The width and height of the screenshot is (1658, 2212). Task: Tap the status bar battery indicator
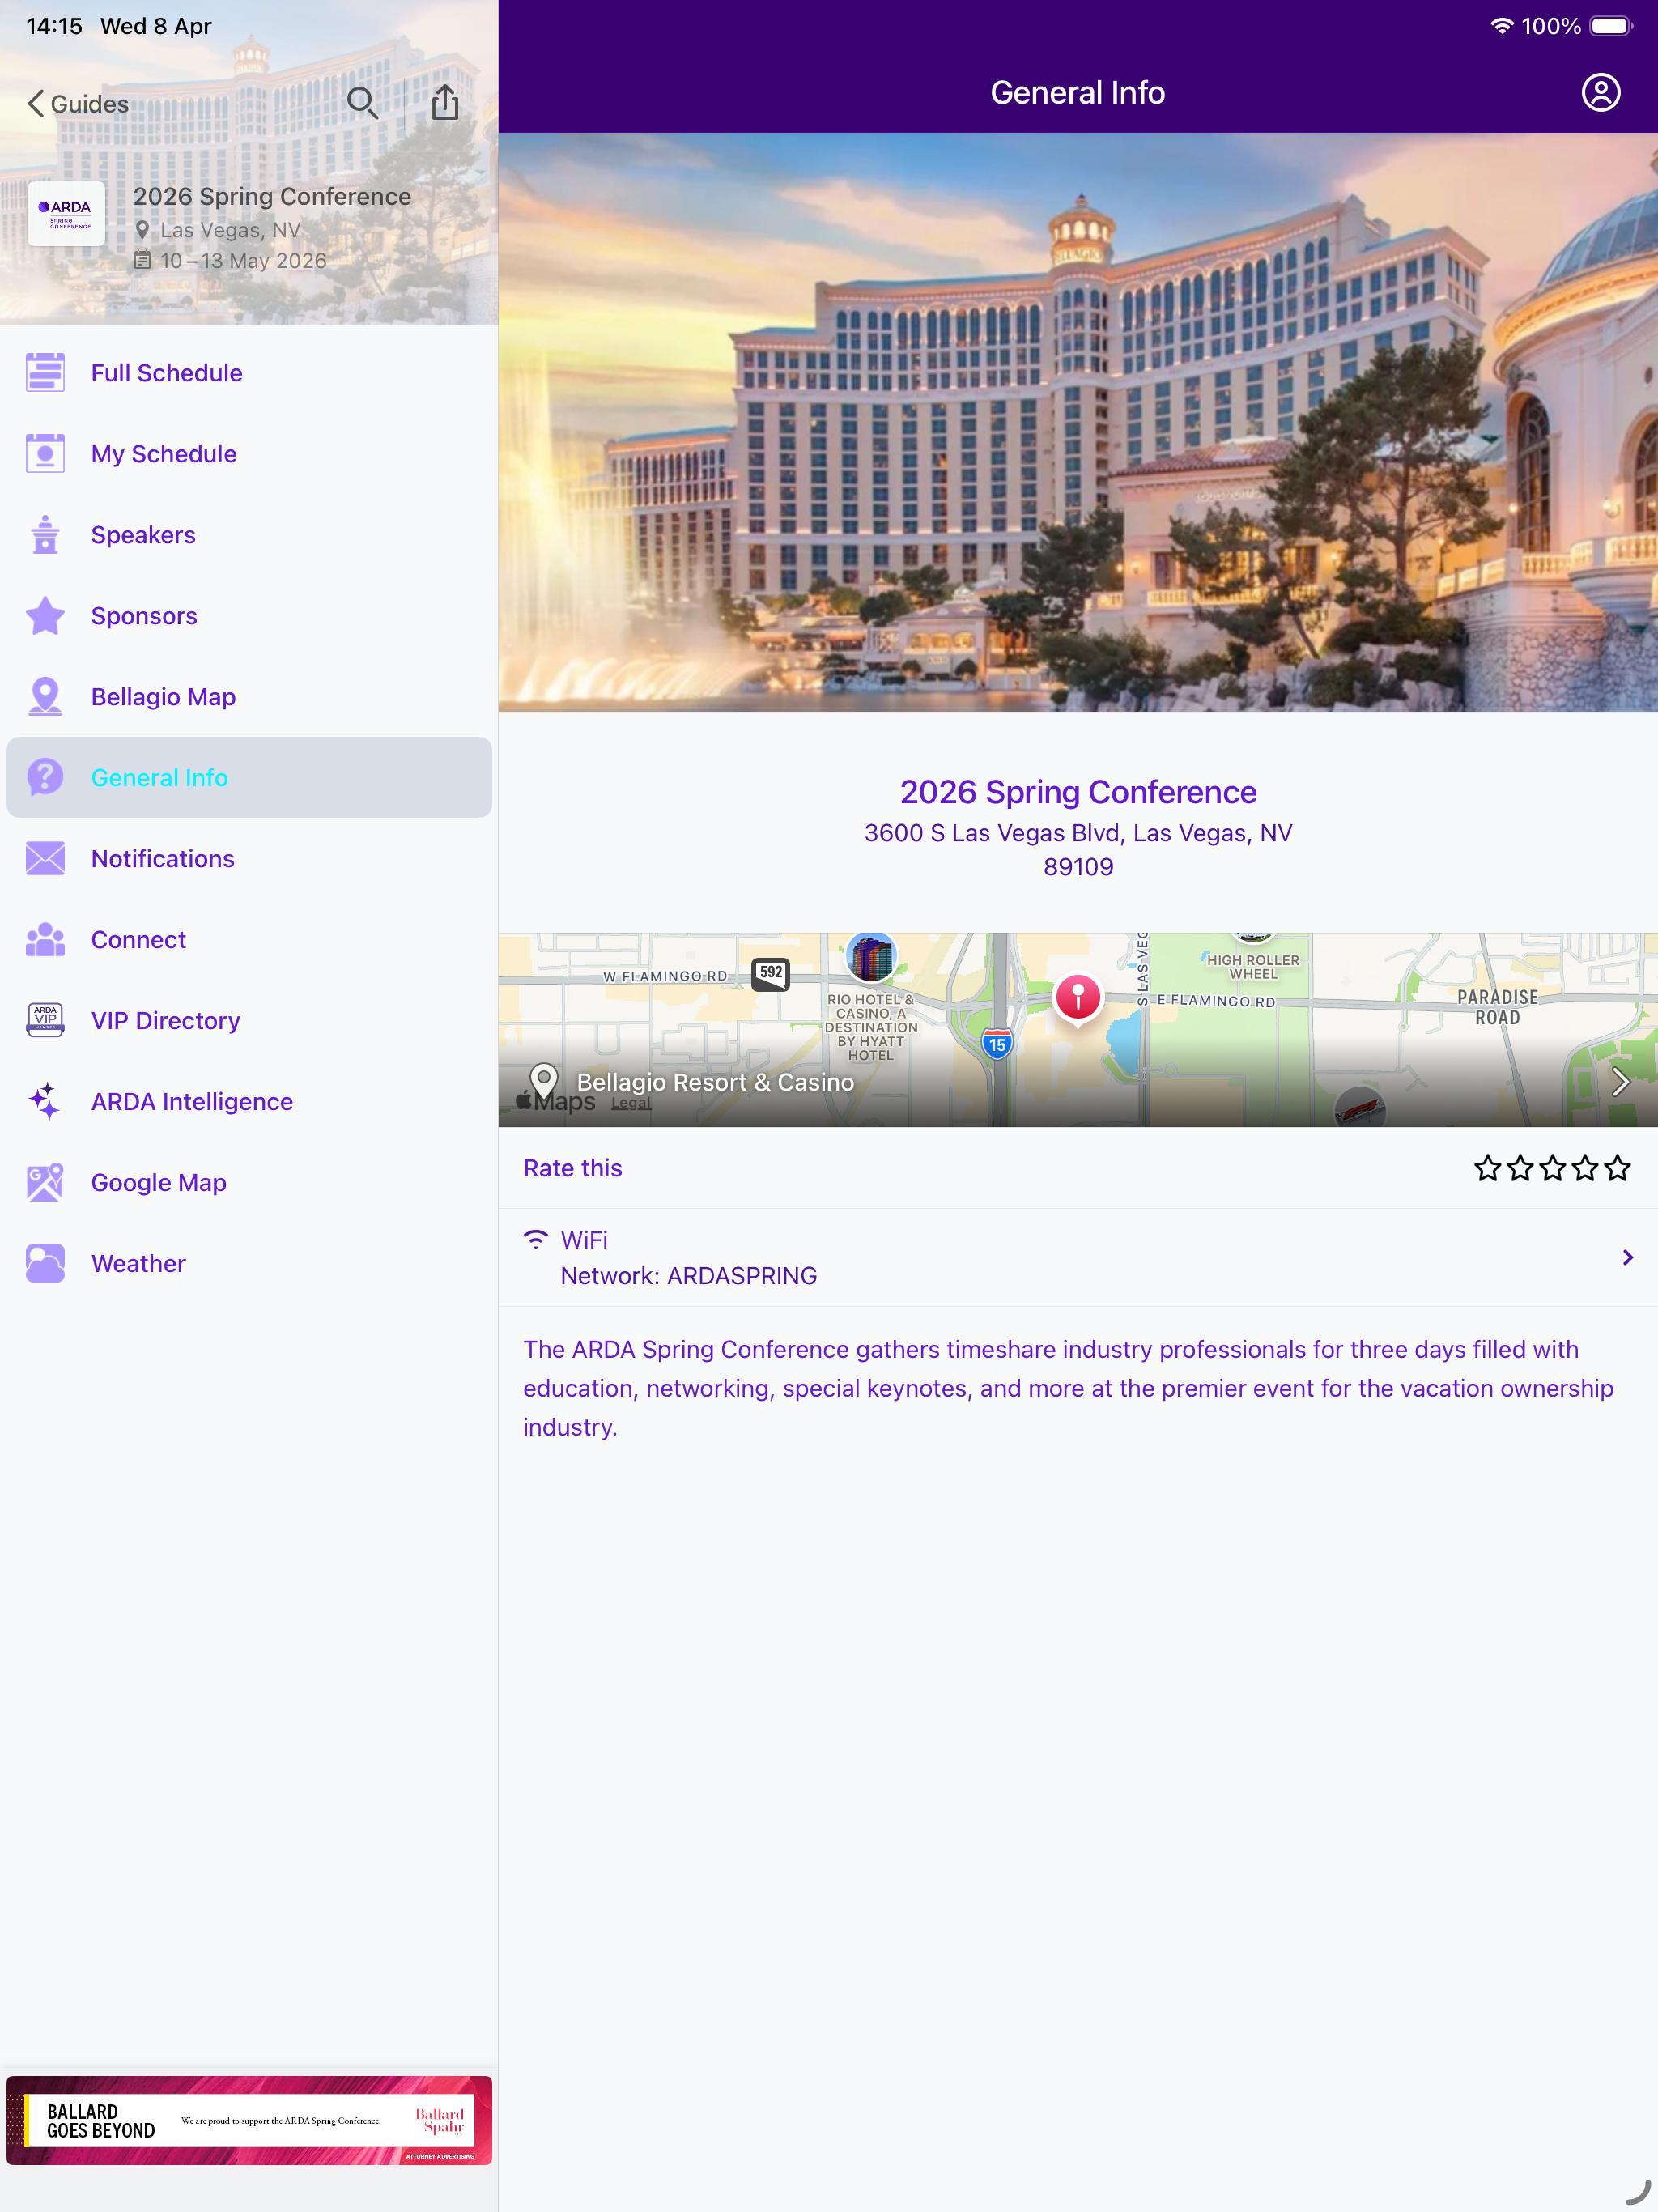[x=1611, y=26]
